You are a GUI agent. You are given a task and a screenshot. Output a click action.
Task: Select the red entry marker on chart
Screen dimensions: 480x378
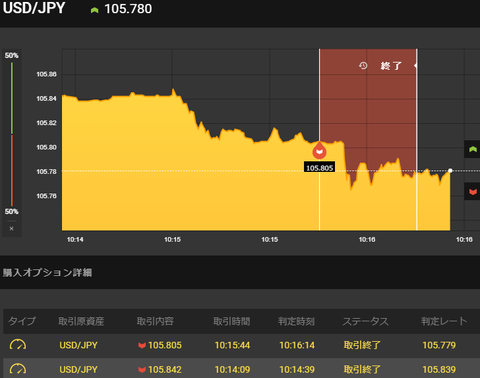coord(319,150)
